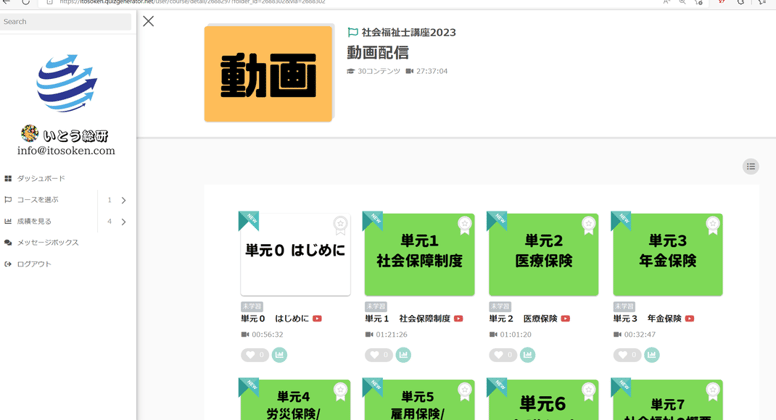
Task: Open the 単元4 労災保険 thumbnail card
Action: coord(295,400)
